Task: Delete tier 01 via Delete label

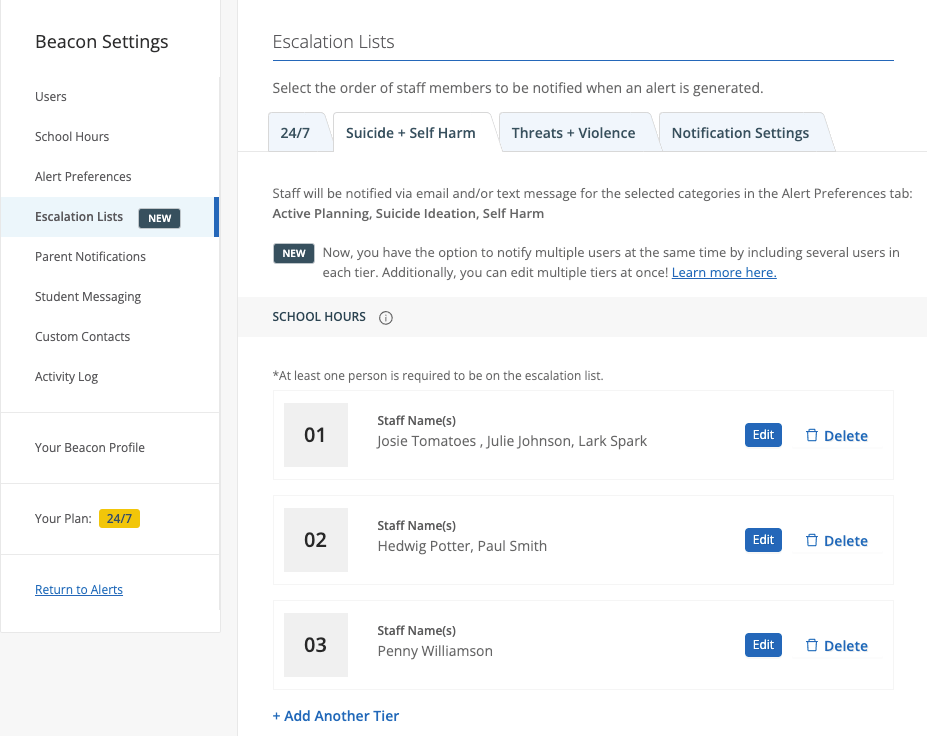Action: click(x=845, y=436)
